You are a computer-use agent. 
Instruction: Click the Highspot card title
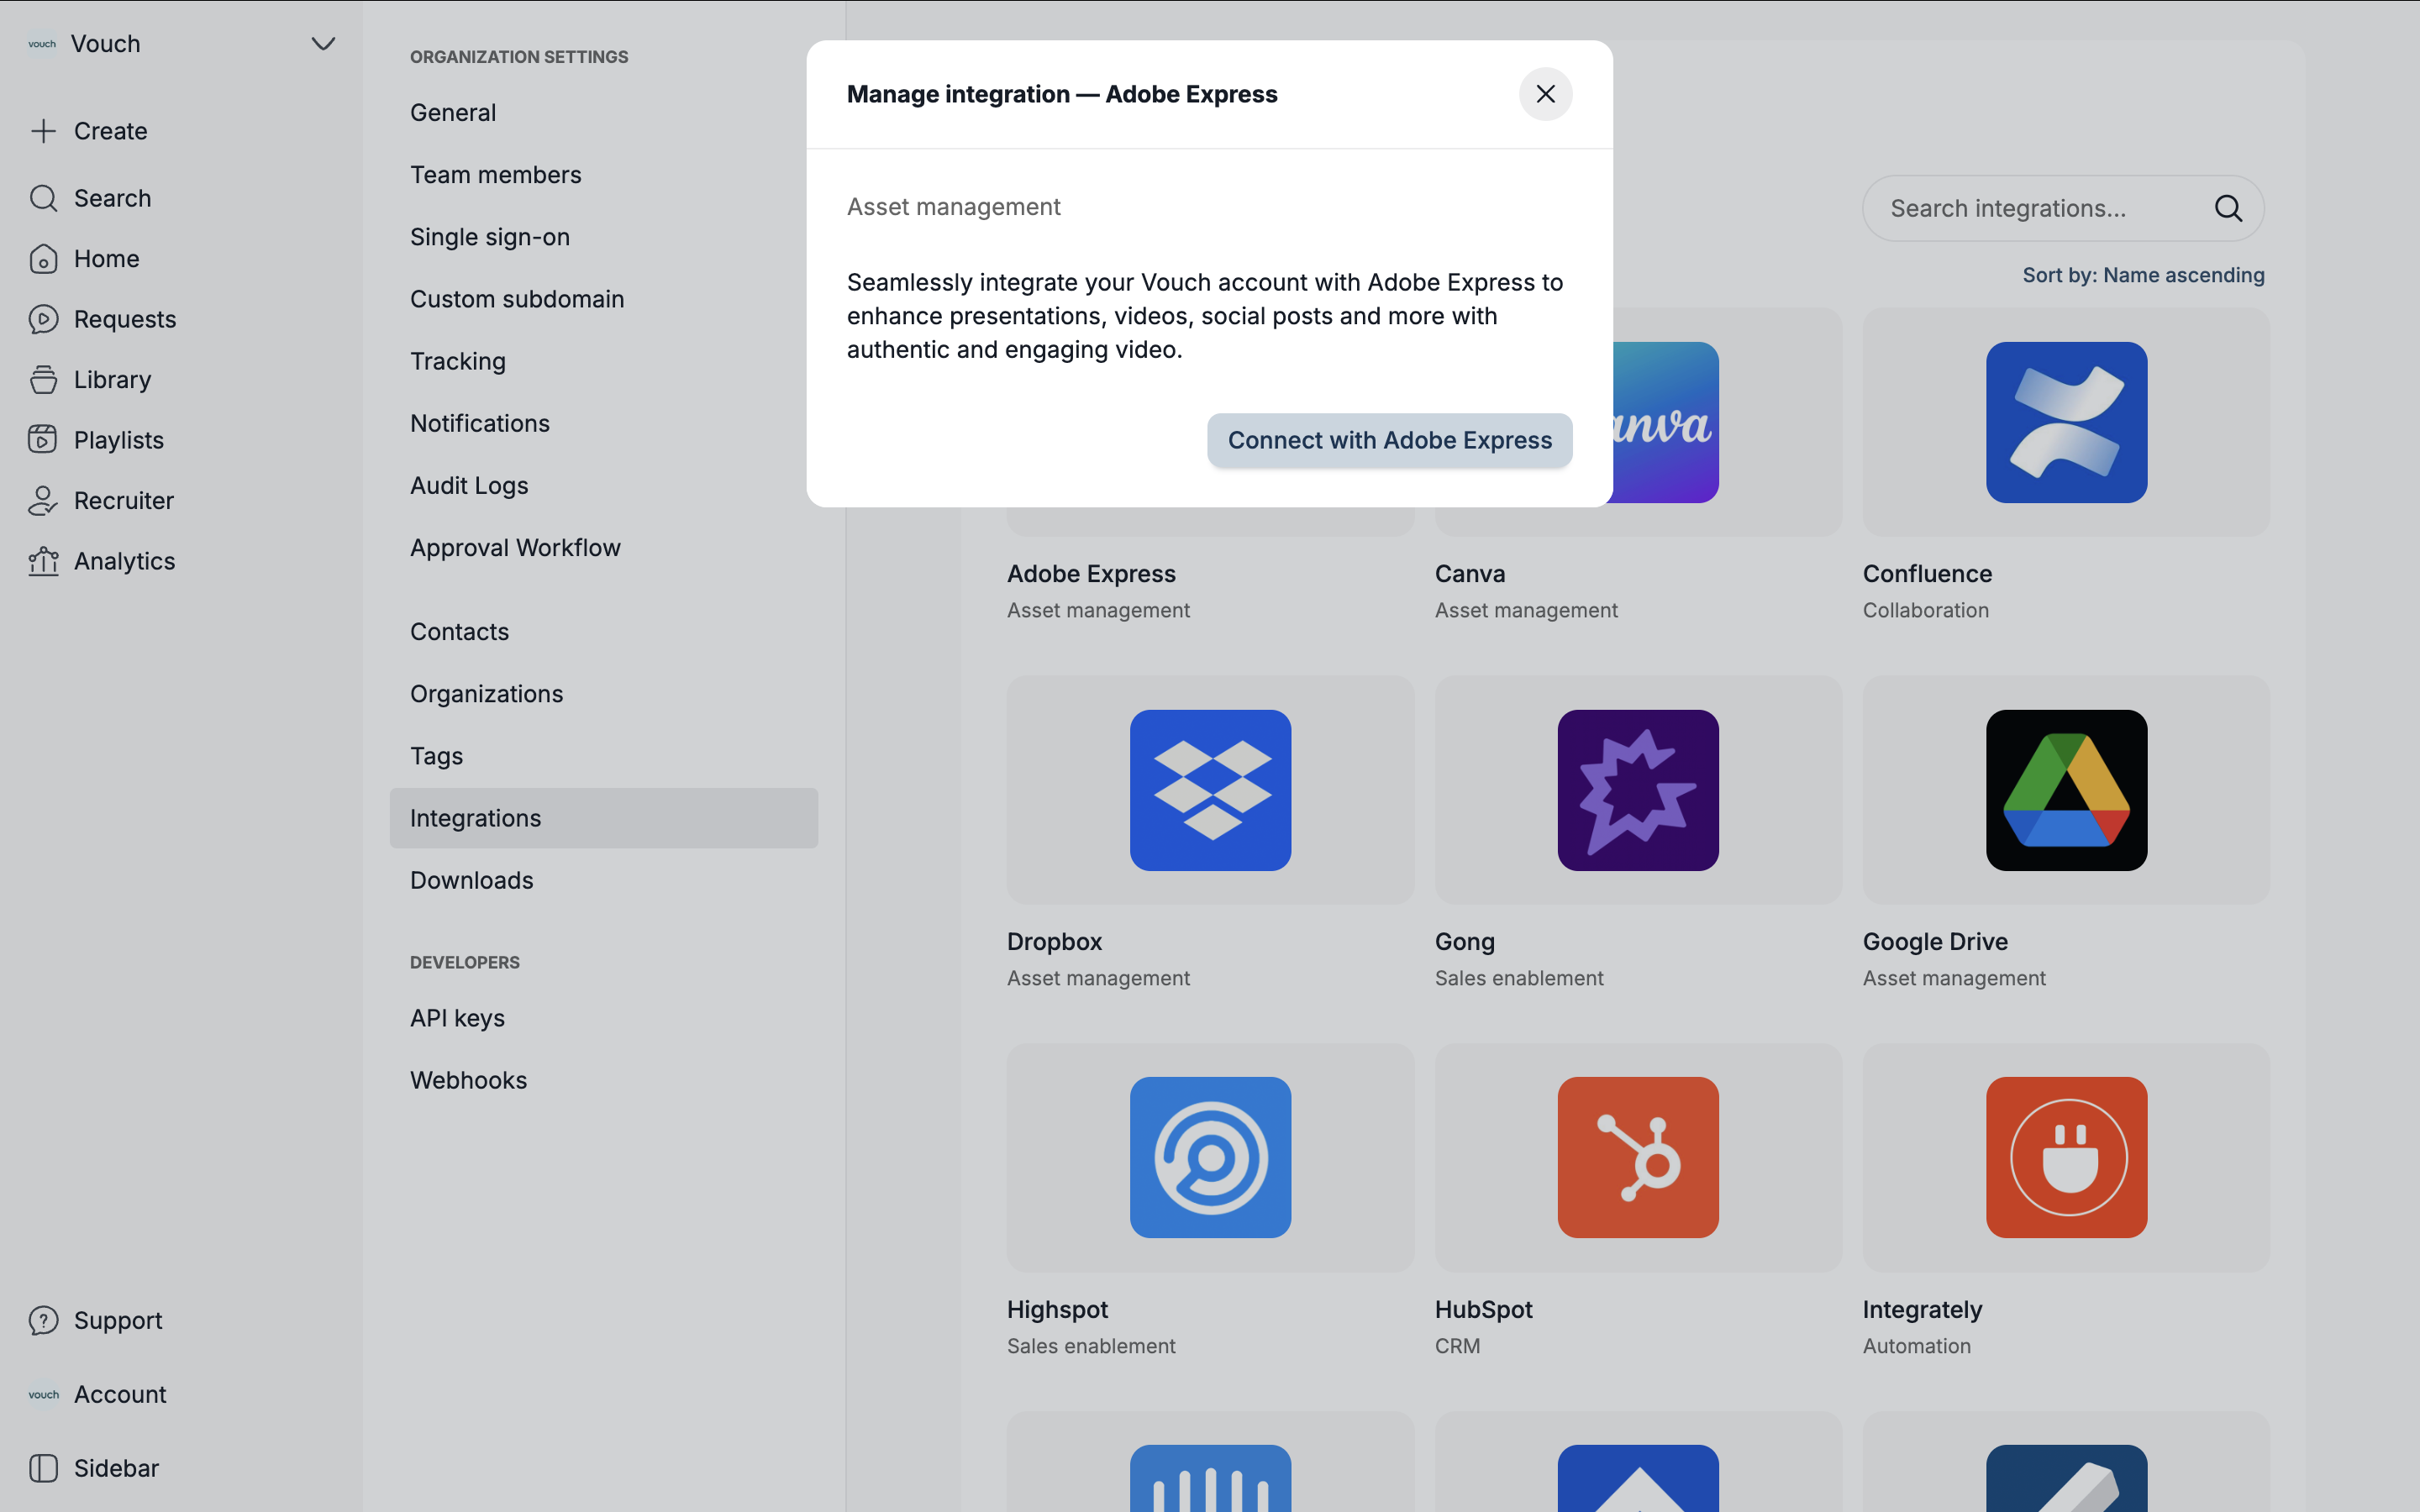point(1057,1310)
